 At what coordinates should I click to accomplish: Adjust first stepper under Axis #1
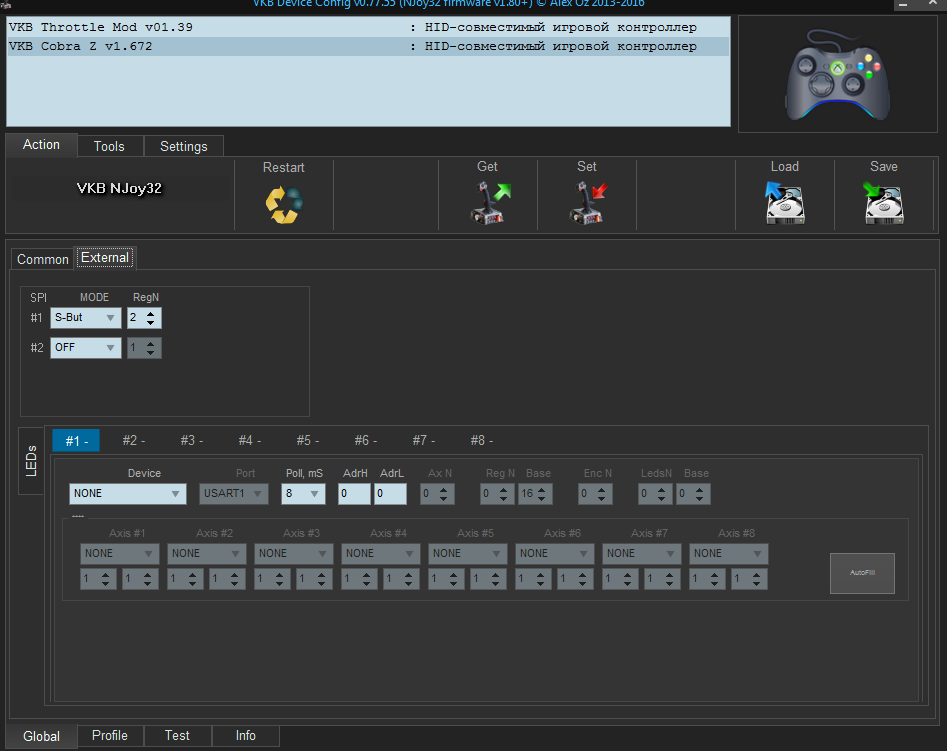98,579
